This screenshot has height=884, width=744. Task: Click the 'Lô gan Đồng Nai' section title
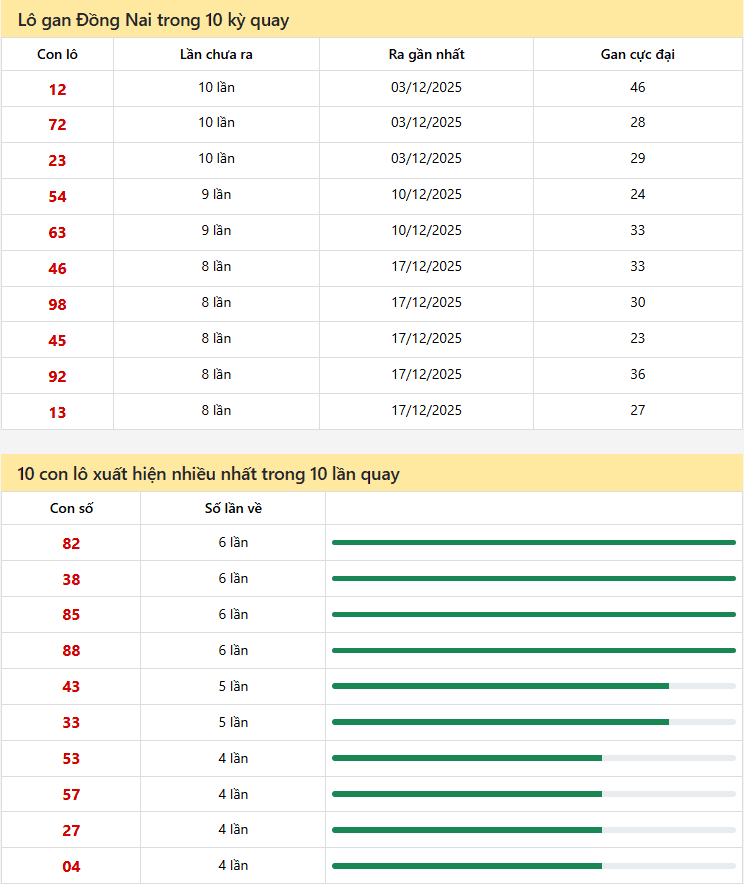(x=153, y=20)
